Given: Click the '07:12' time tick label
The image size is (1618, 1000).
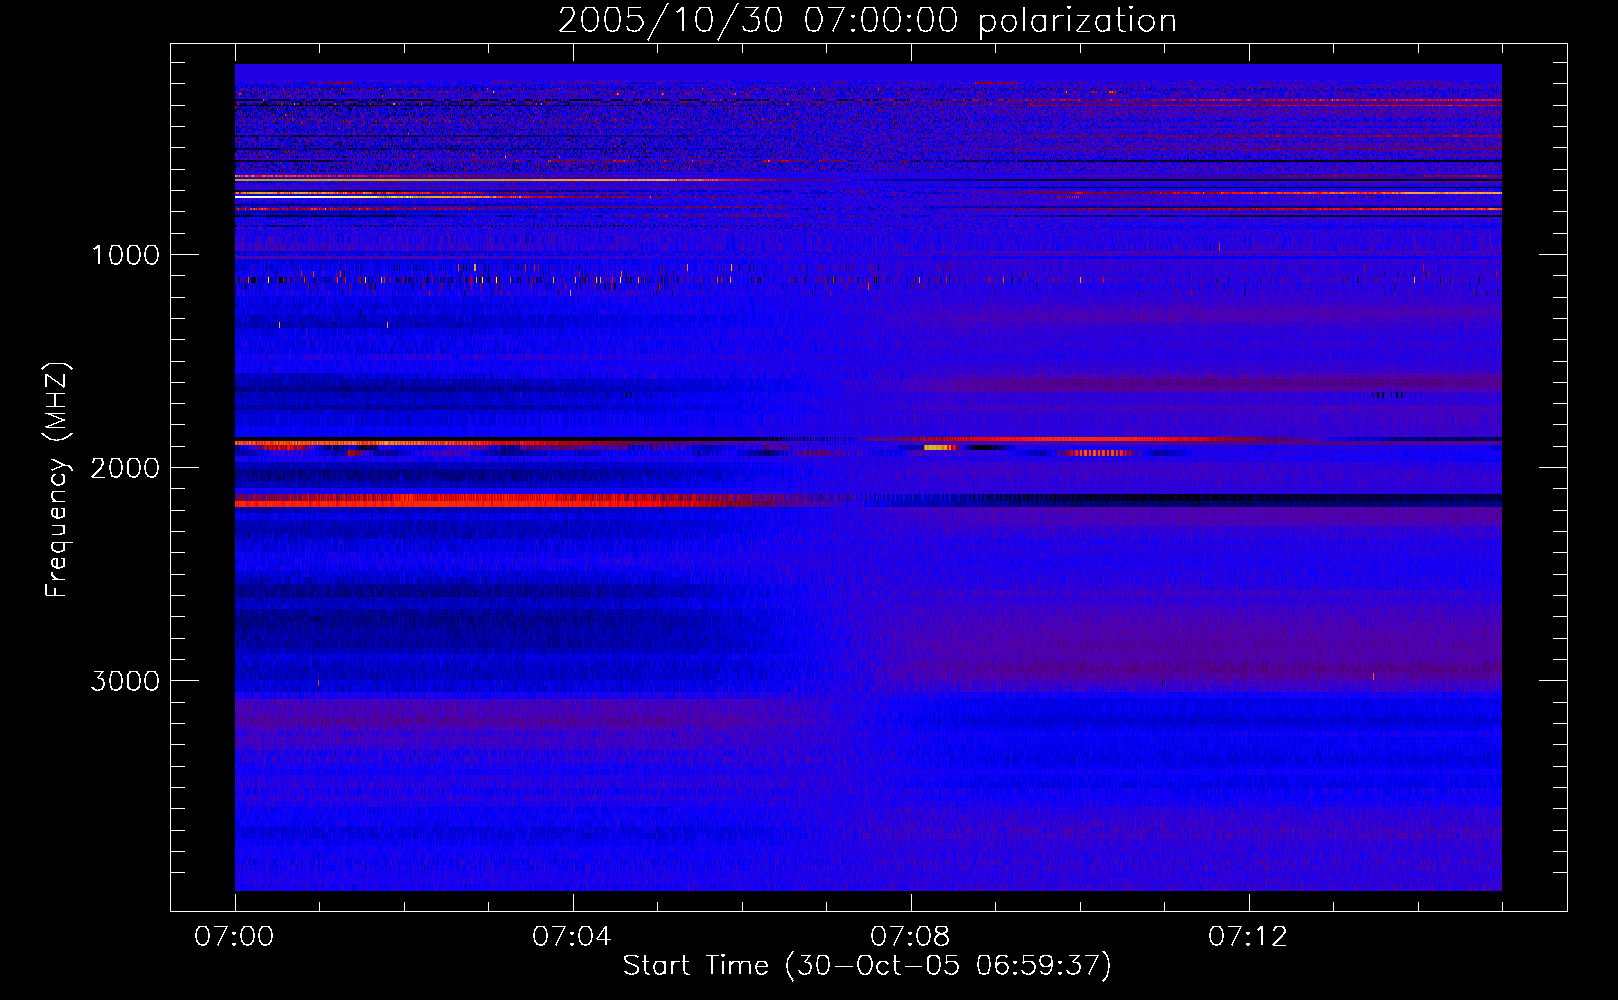Looking at the screenshot, I should pyautogui.click(x=1248, y=937).
